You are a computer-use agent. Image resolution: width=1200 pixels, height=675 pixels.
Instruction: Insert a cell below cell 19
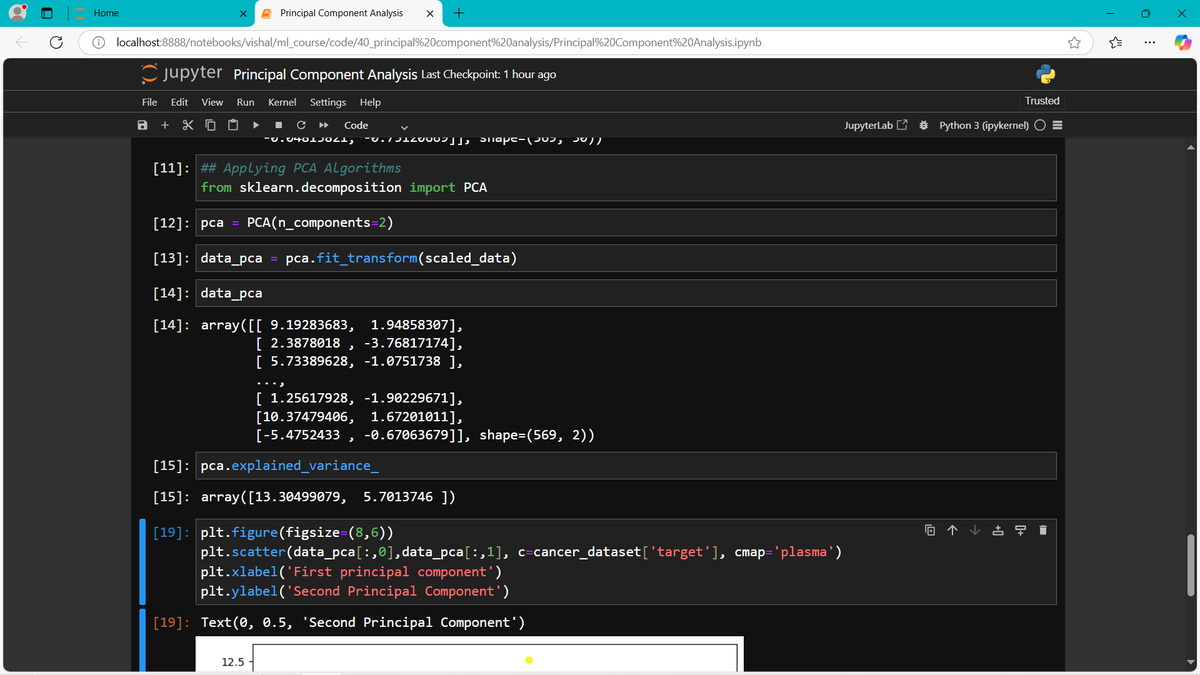[x=1020, y=530]
